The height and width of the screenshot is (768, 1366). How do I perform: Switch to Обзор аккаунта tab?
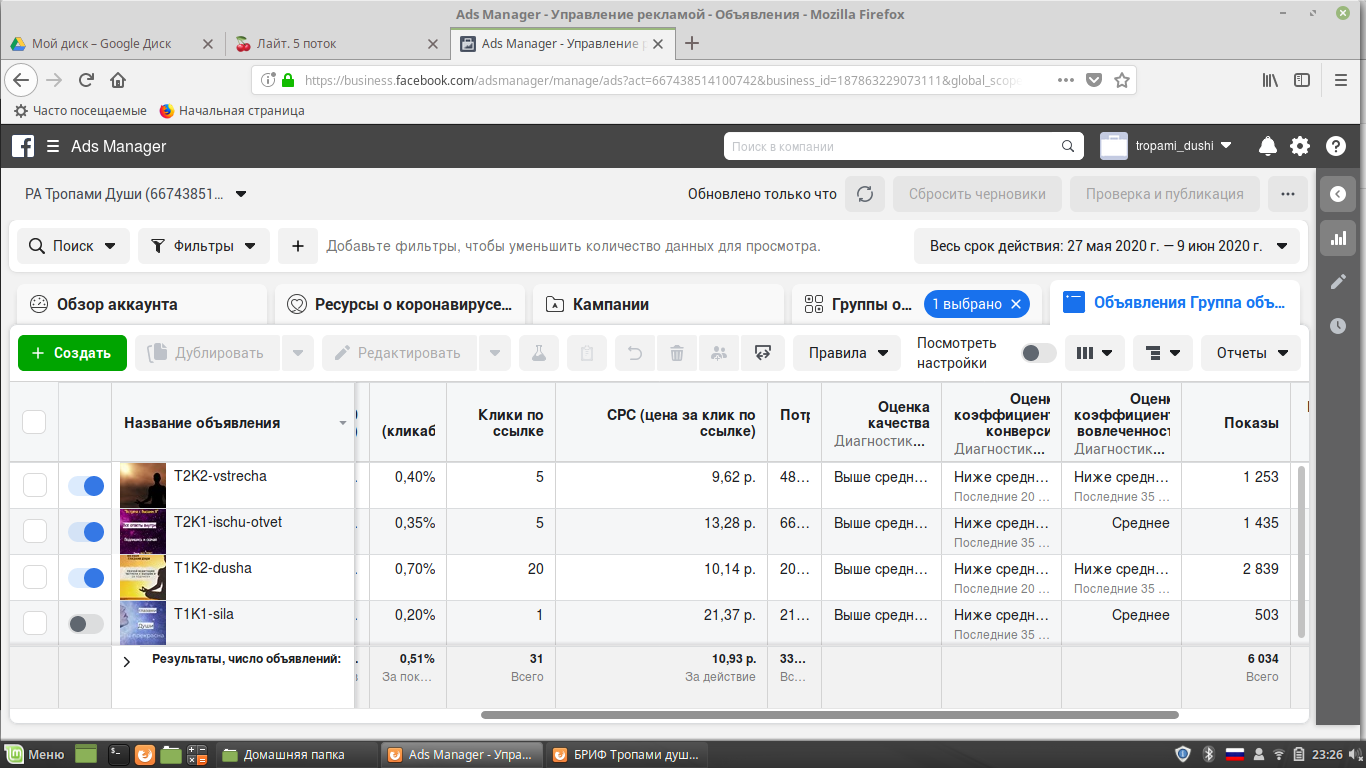142,304
